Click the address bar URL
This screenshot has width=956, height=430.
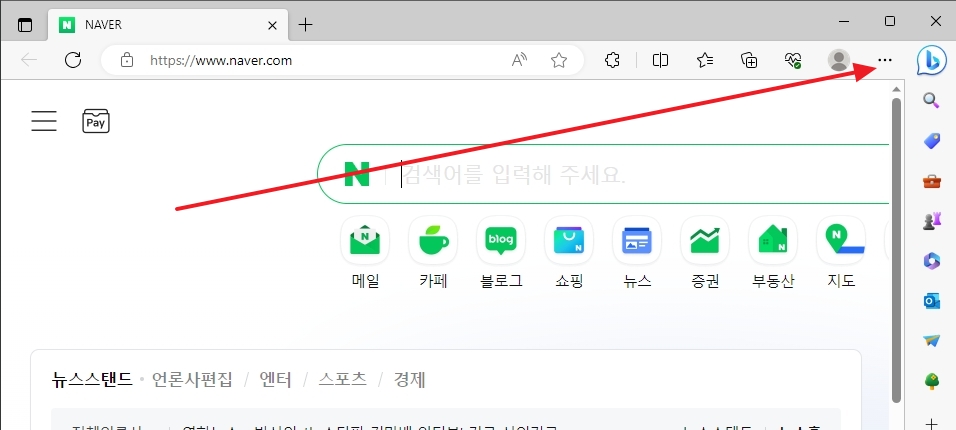tap(221, 60)
